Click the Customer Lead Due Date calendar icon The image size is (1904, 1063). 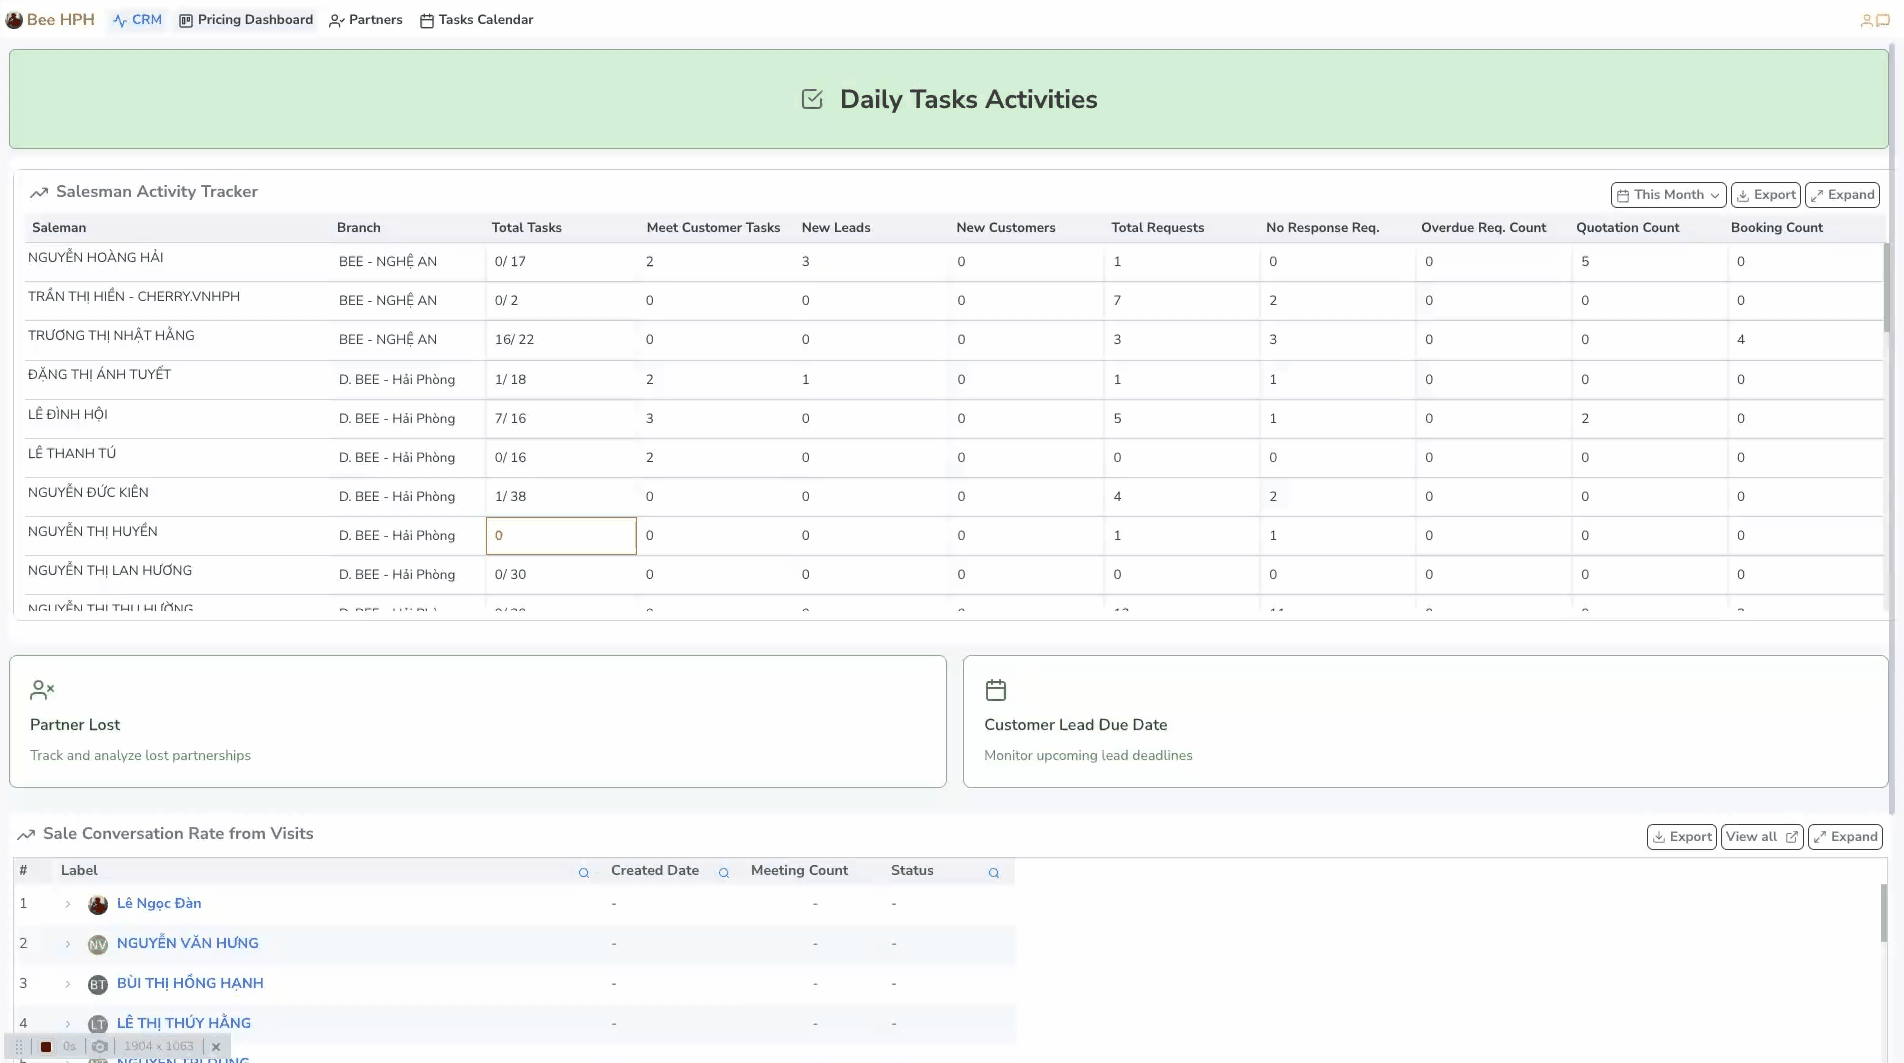pyautogui.click(x=996, y=689)
